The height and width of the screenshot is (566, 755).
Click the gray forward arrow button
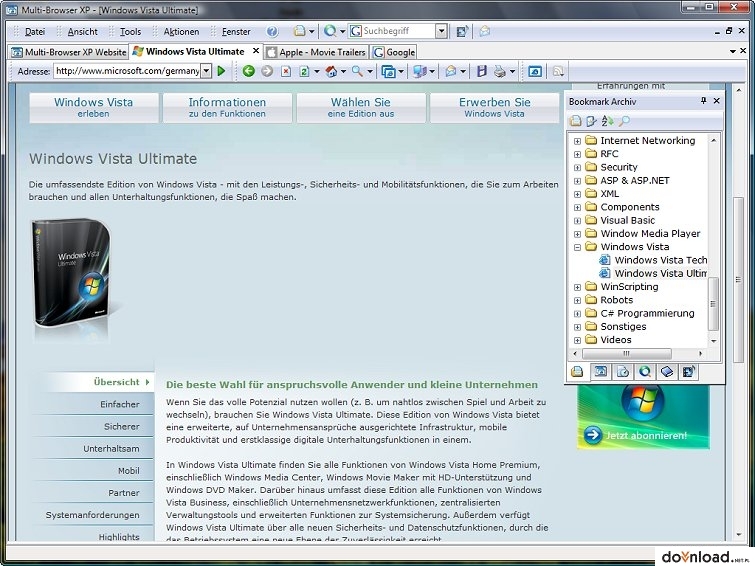(x=267, y=71)
